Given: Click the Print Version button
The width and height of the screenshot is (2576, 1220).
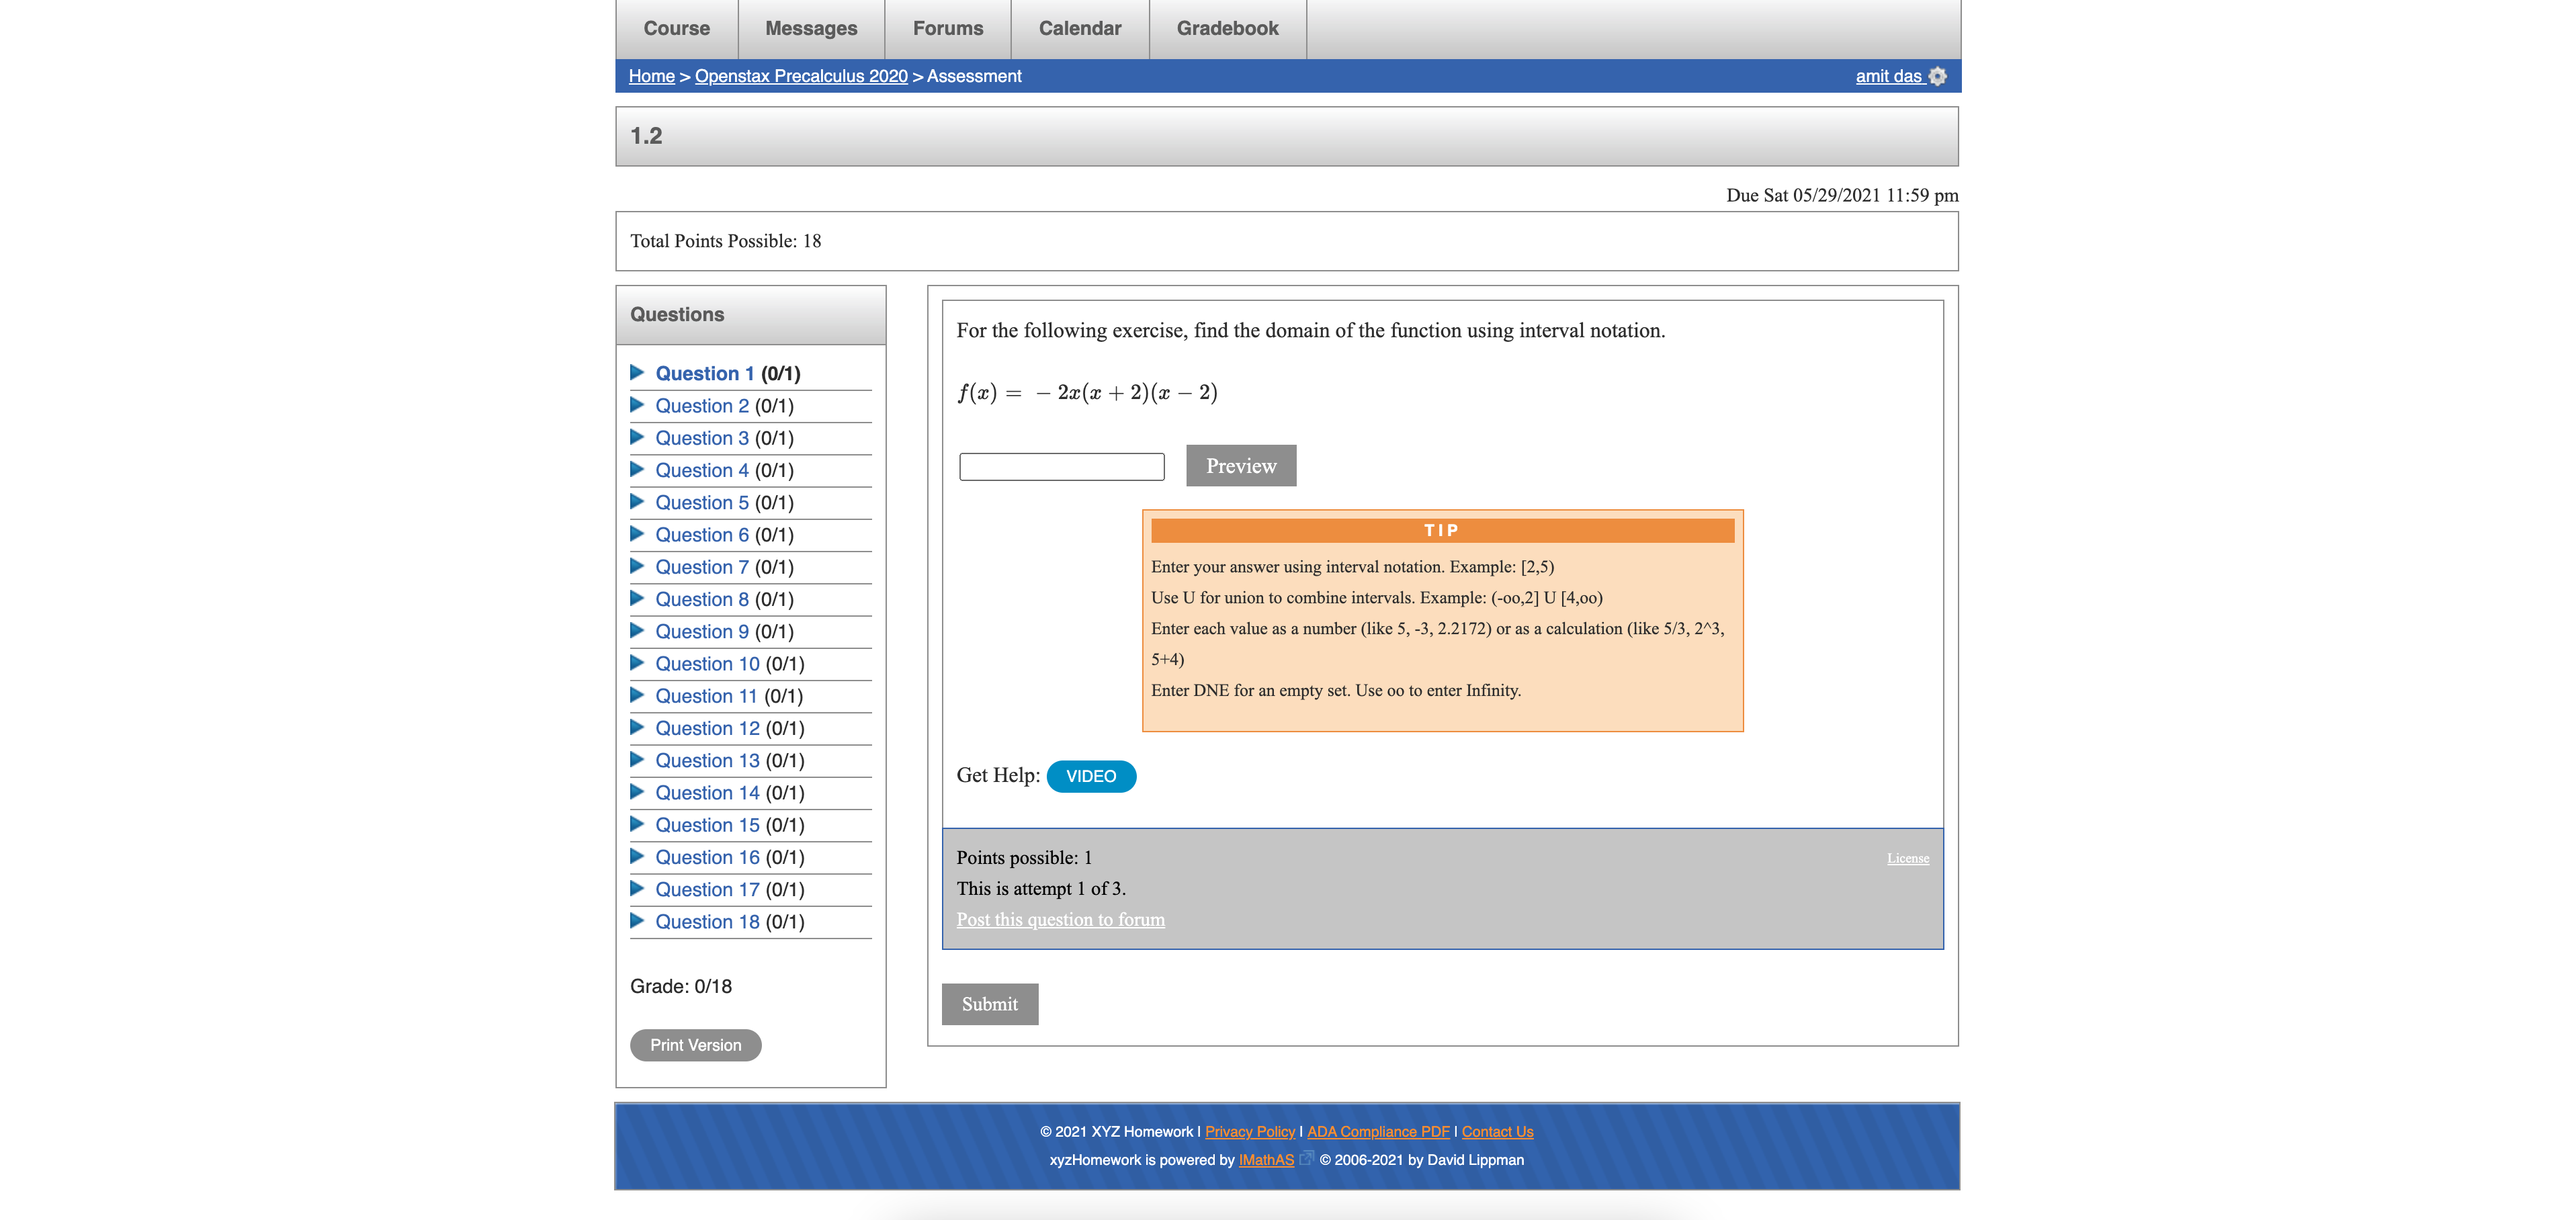Looking at the screenshot, I should (x=695, y=1045).
